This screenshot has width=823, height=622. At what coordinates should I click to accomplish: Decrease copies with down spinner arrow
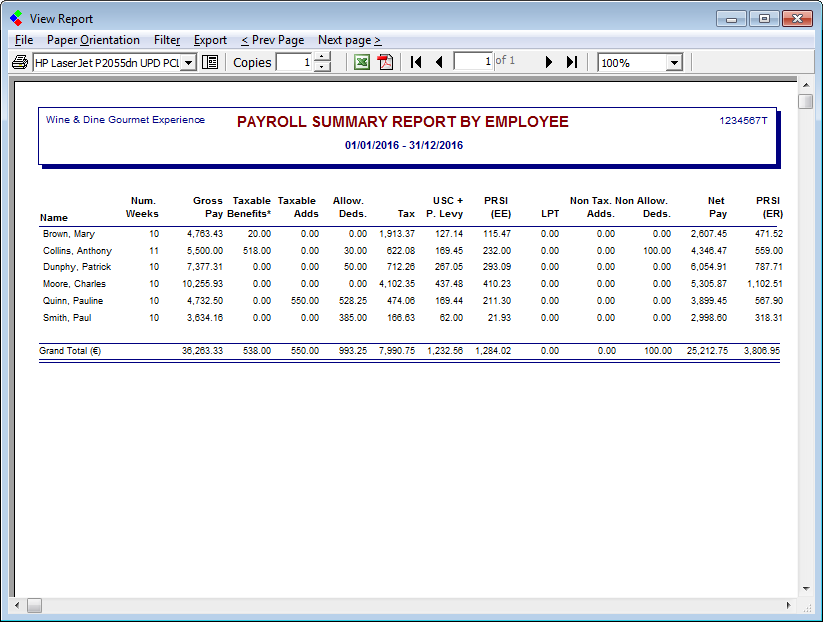coord(322,67)
